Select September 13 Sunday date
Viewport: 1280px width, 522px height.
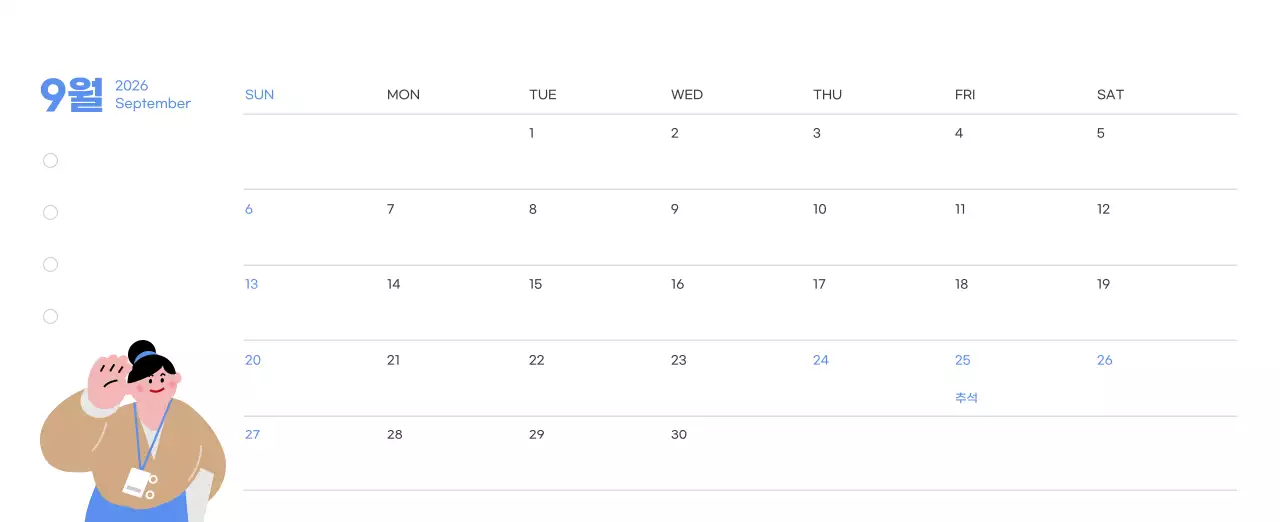tap(252, 285)
